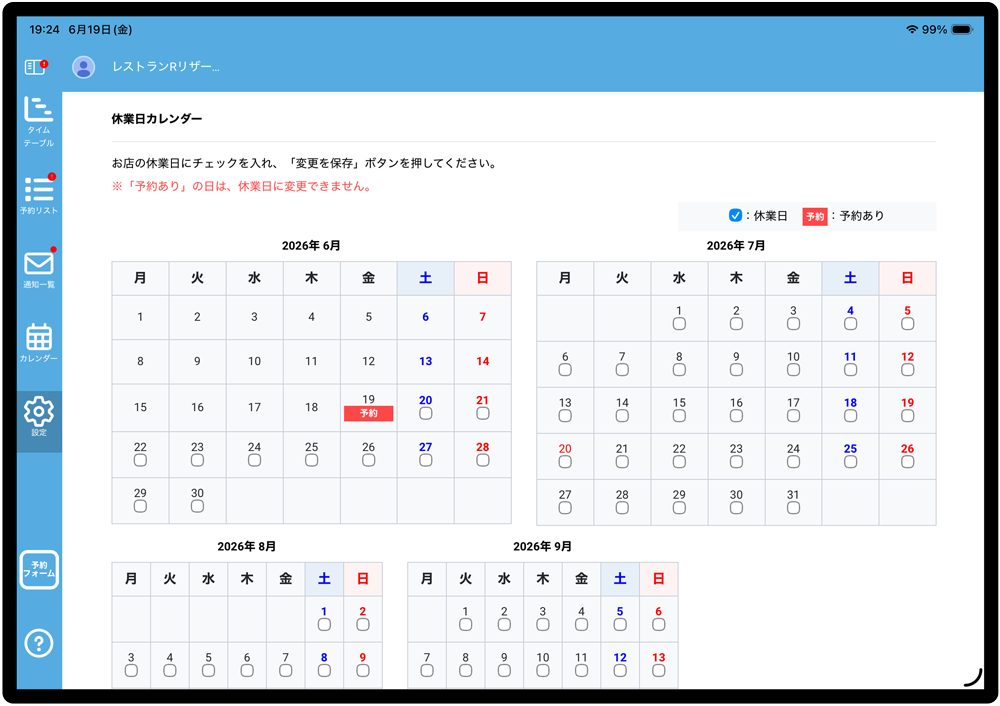The height and width of the screenshot is (706, 1000).
Task: Tap the 2026年 6月 month heading
Action: coord(311,246)
